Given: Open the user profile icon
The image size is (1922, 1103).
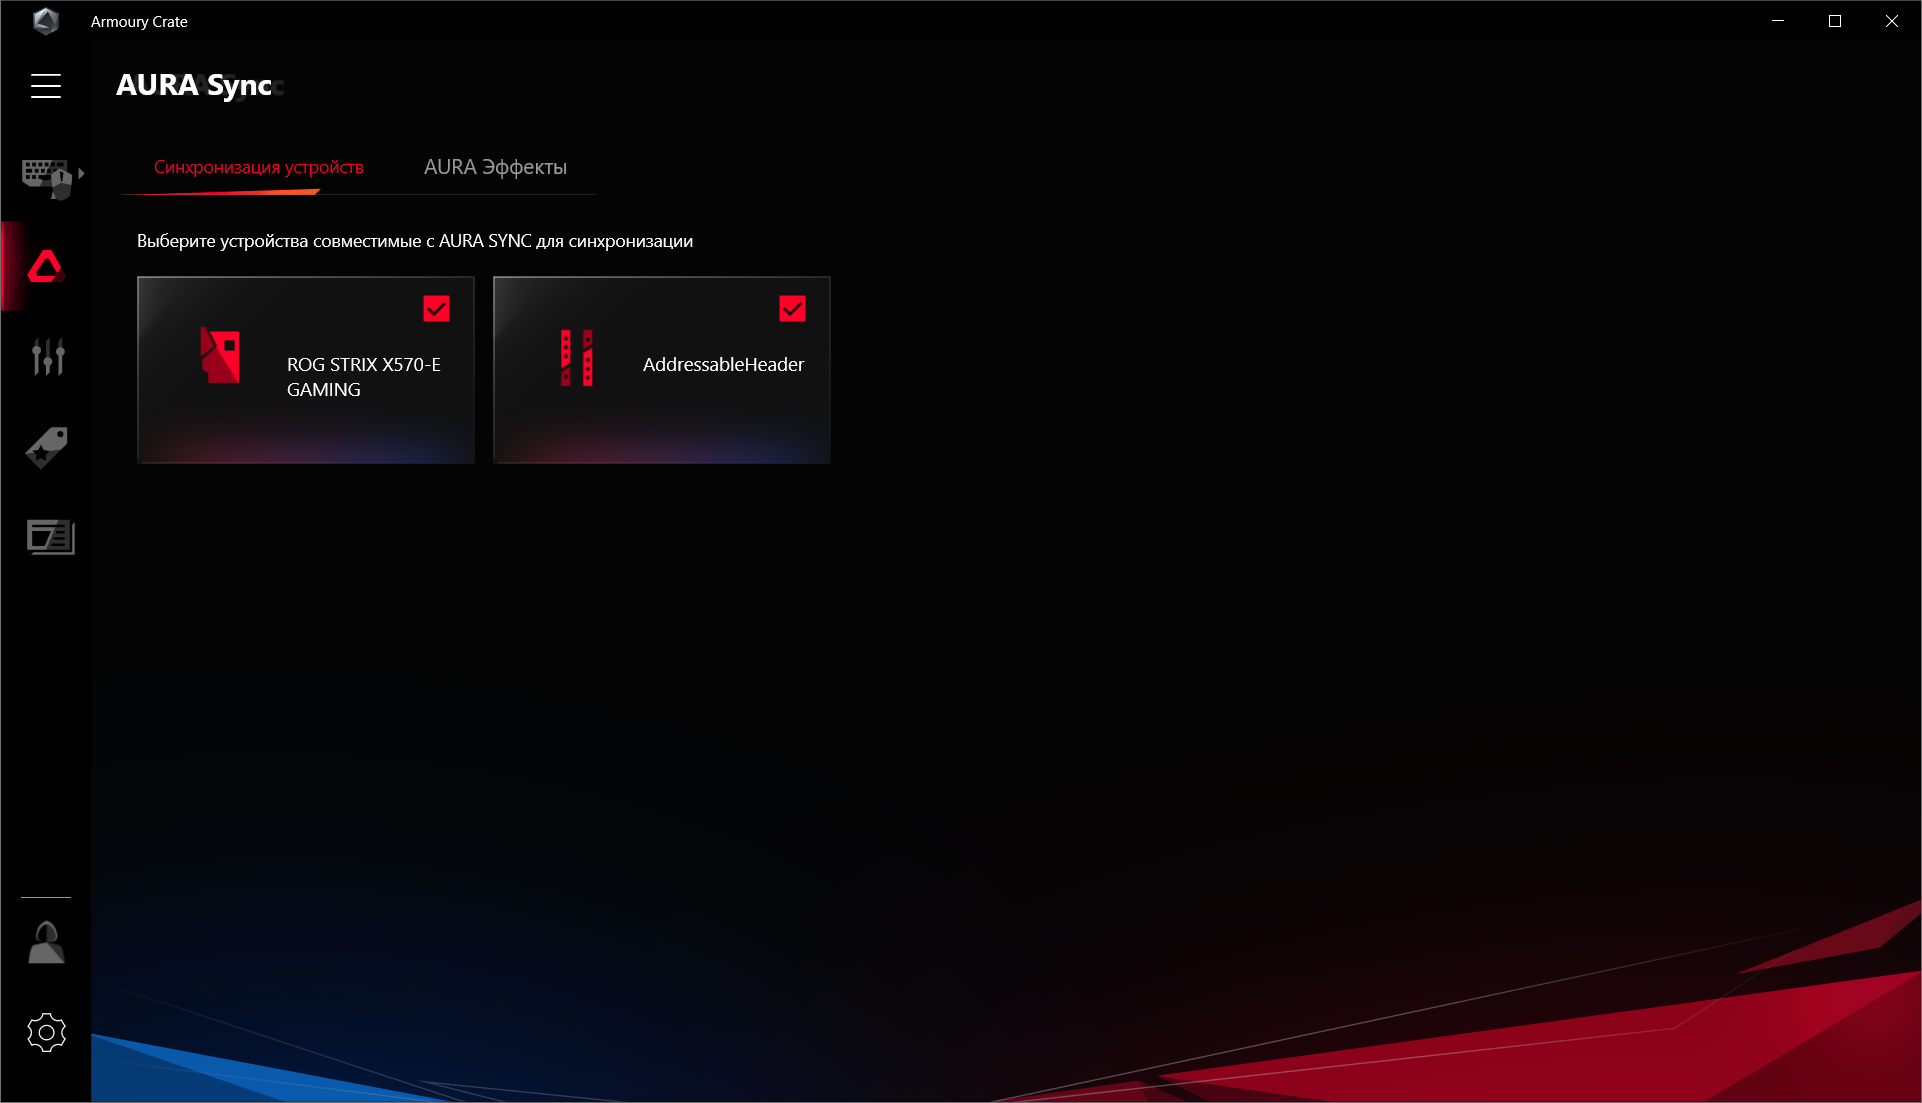Looking at the screenshot, I should [x=46, y=942].
